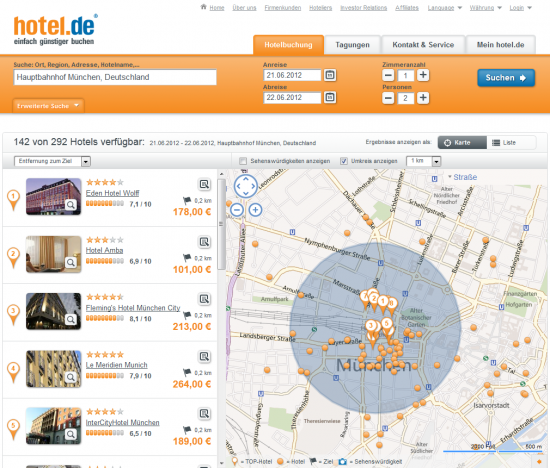This screenshot has height=468, width=550.
Task: Open the Entfernung zum Ziel sort dropdown
Action: 53,161
